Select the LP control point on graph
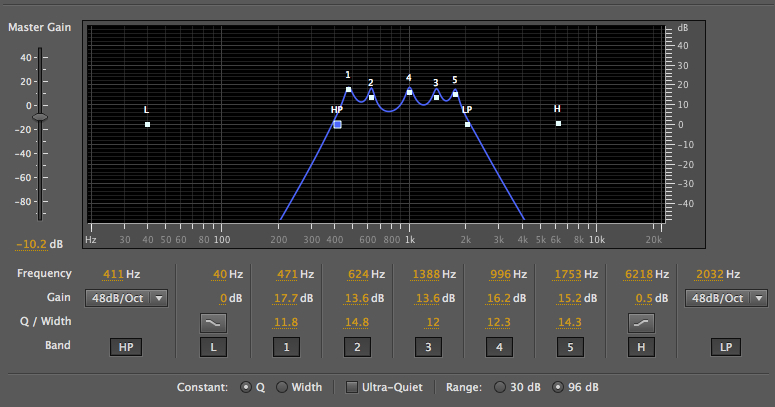Viewport: 775px width, 407px height. (x=467, y=124)
